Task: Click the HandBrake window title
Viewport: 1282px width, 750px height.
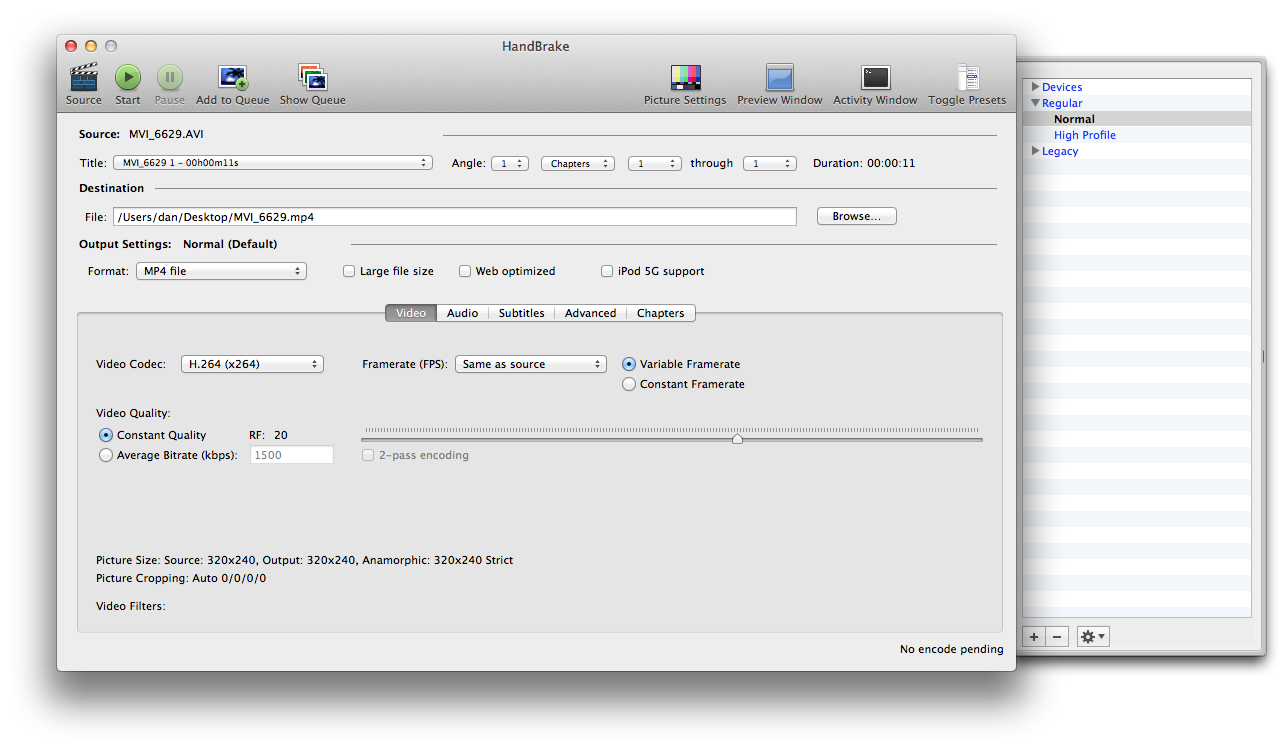Action: [x=536, y=46]
